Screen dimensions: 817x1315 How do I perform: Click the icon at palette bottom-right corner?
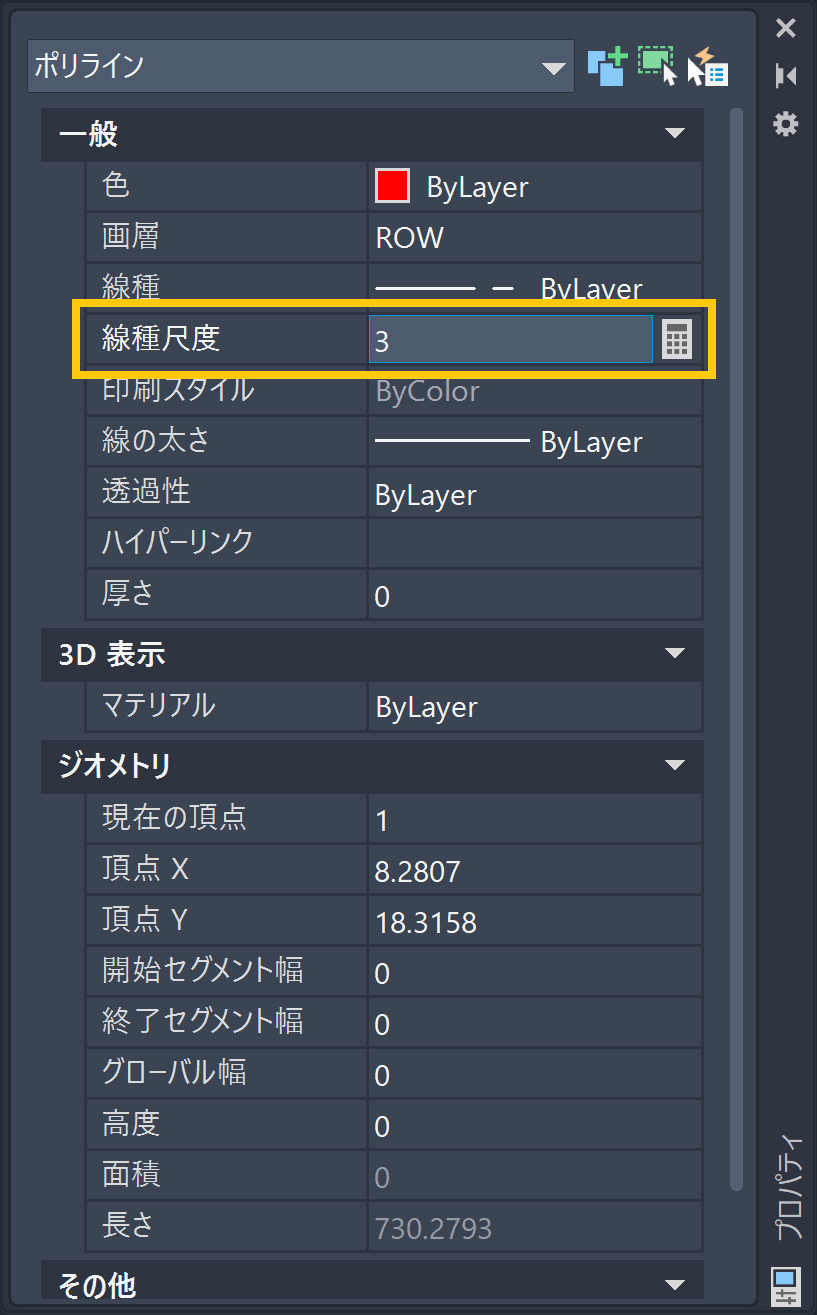click(x=785, y=1285)
